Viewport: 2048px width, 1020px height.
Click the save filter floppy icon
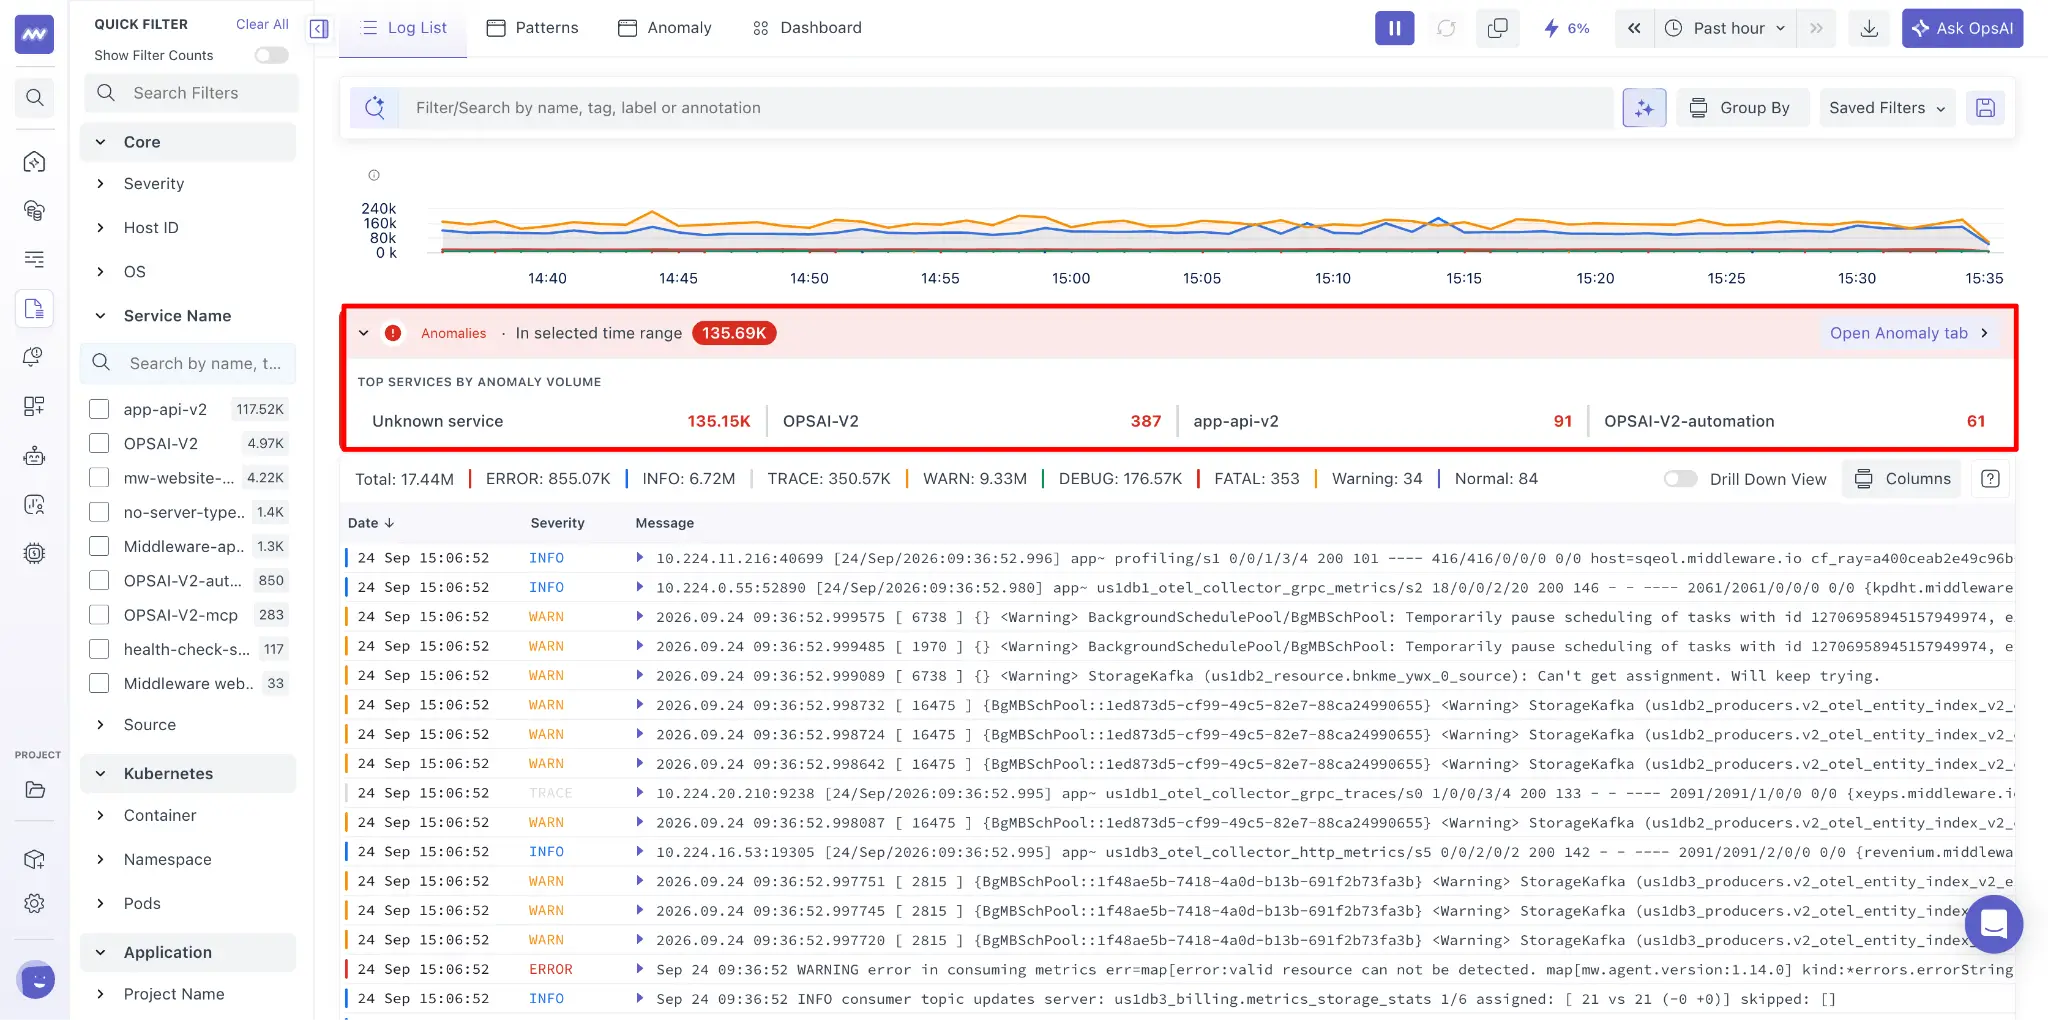(x=1985, y=108)
